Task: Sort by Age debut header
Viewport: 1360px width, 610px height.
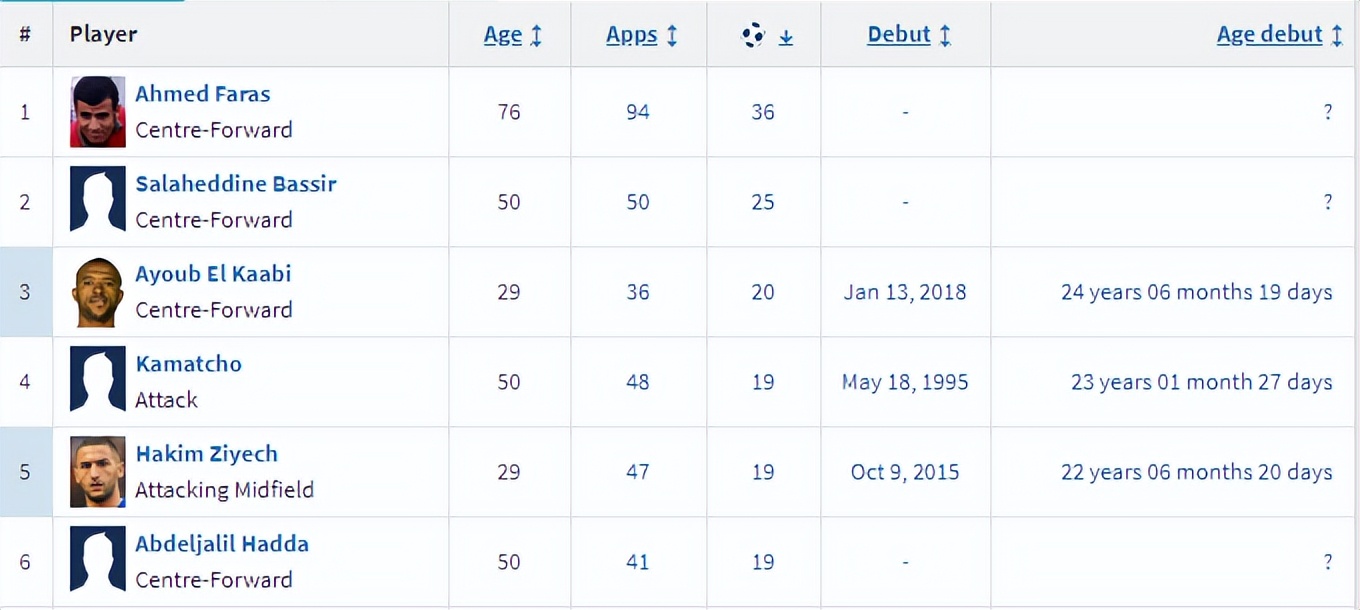Action: coord(1269,35)
